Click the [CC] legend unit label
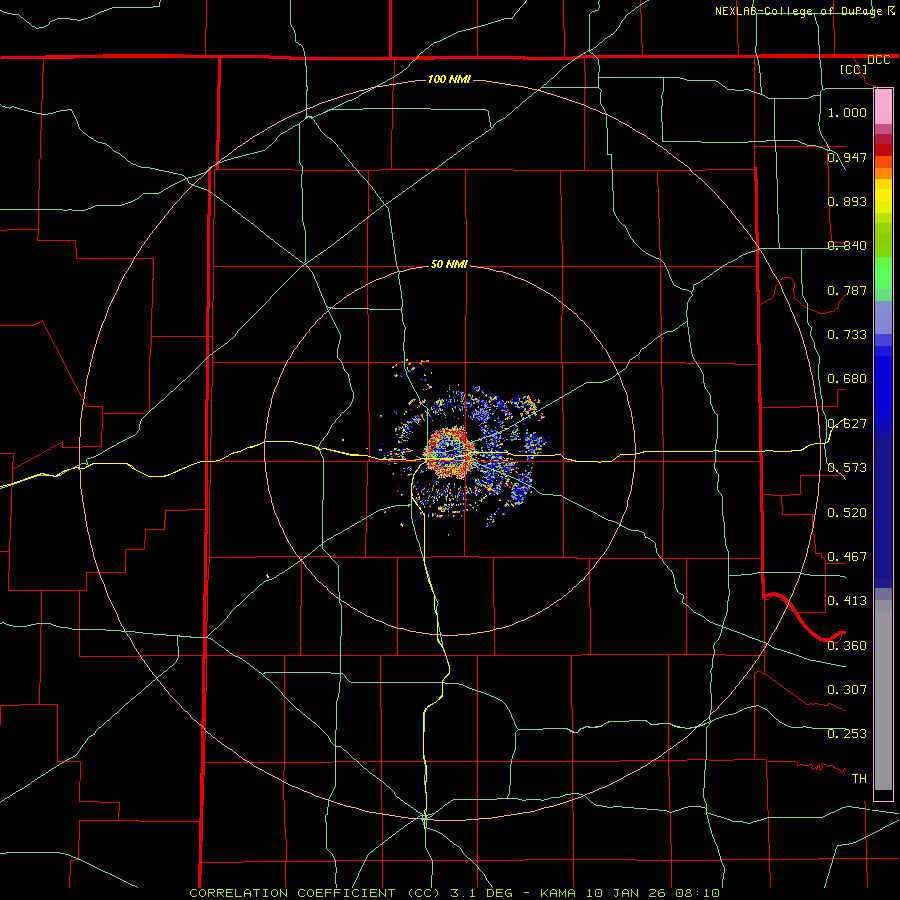The width and height of the screenshot is (900, 900). click(x=854, y=69)
